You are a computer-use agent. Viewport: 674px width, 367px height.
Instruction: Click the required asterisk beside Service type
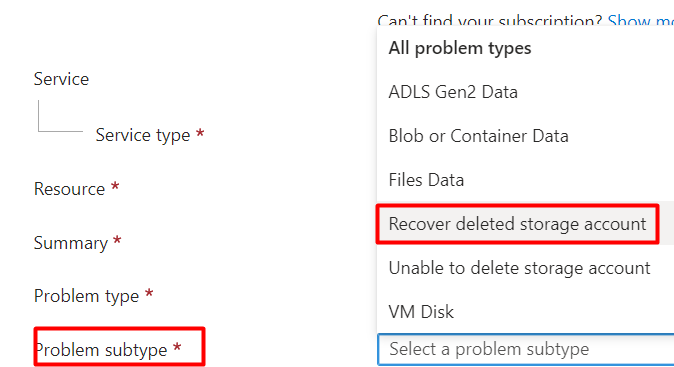coord(200,132)
